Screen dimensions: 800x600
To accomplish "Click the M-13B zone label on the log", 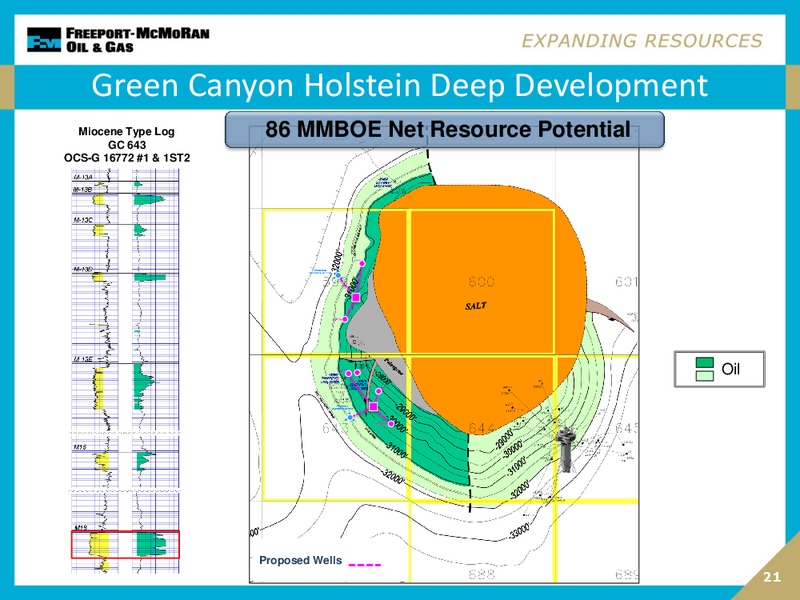I will pos(82,190).
